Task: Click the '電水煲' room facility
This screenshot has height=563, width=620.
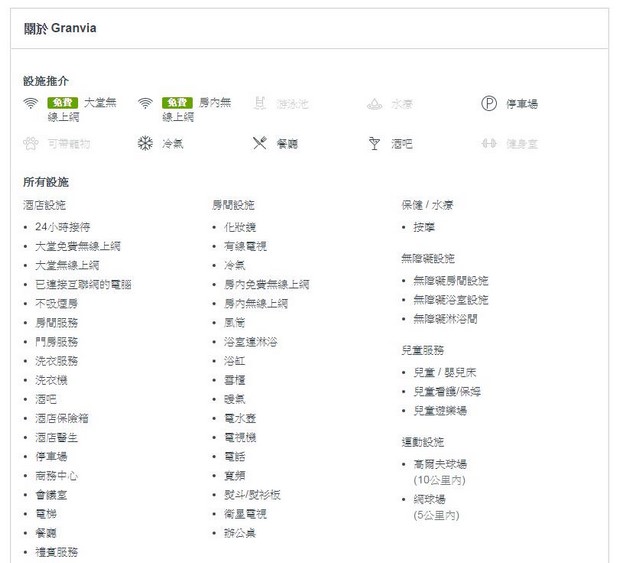Action: point(240,418)
